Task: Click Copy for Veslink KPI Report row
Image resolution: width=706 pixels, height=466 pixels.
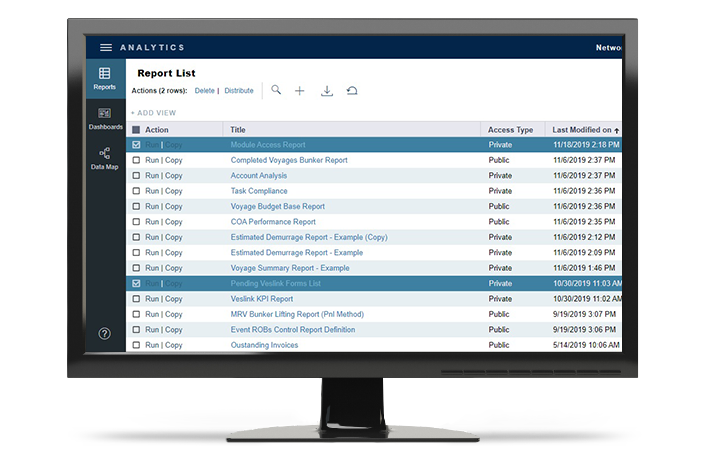Action: (x=173, y=299)
